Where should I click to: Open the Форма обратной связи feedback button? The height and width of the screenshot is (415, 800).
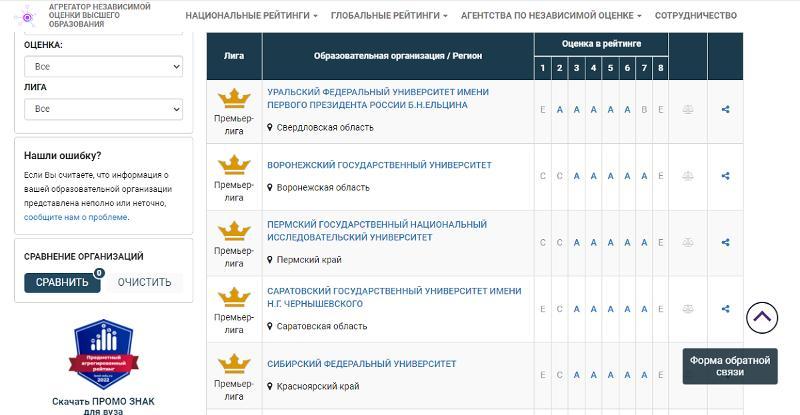[x=730, y=366]
